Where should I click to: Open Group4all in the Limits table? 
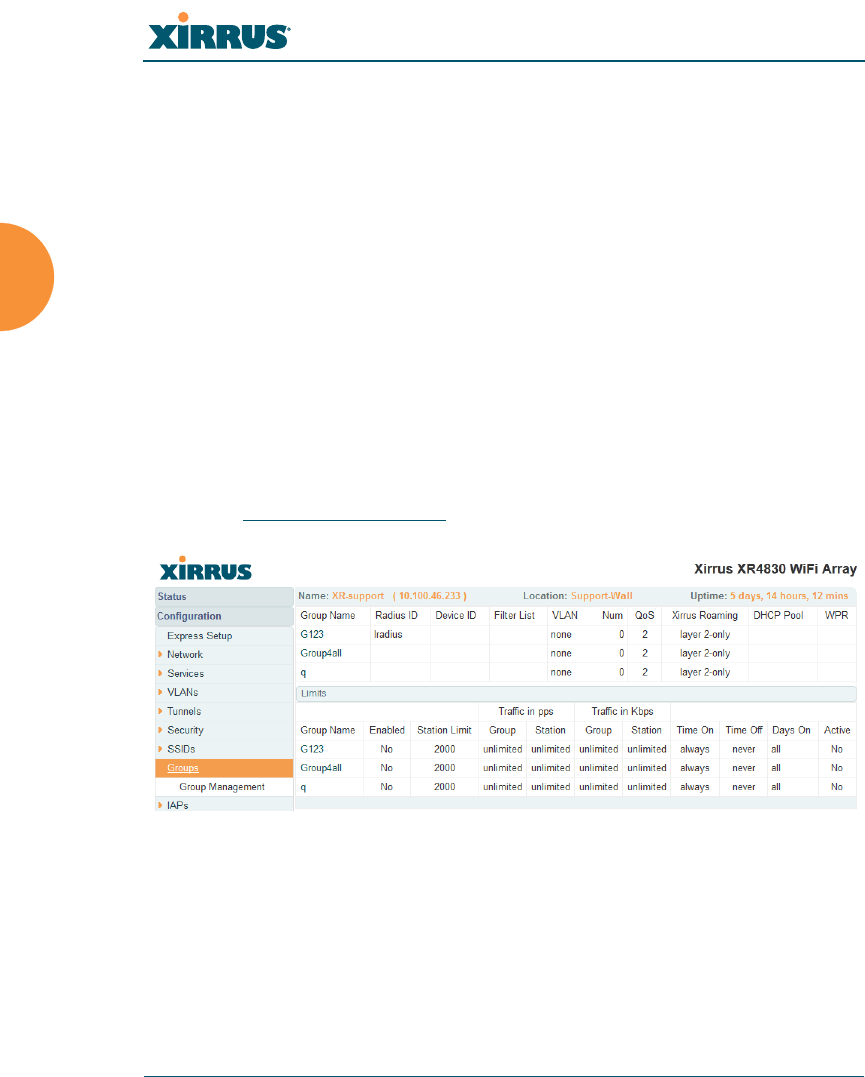tap(321, 768)
